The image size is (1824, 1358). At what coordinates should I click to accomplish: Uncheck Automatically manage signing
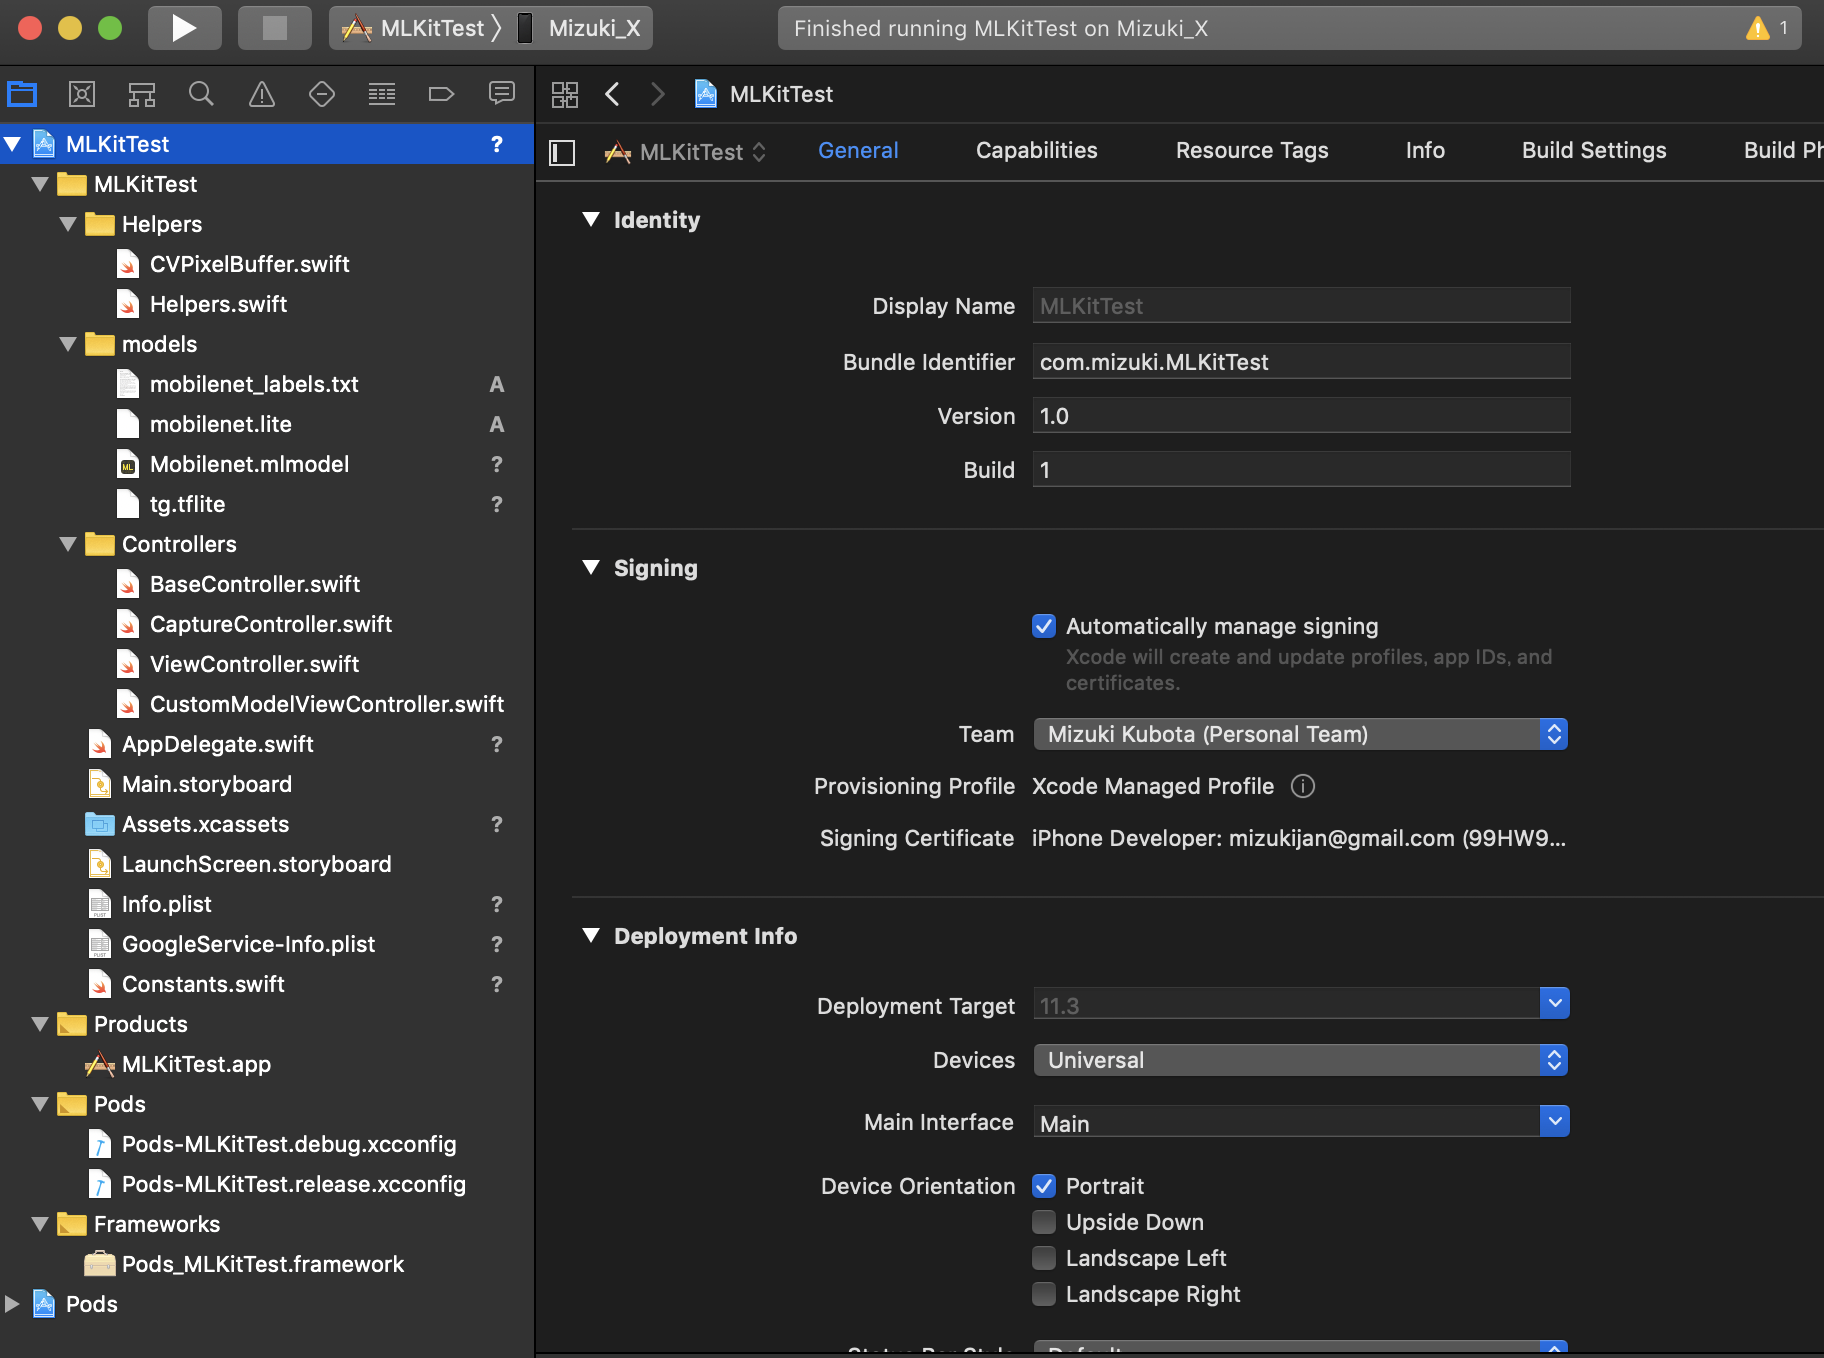pyautogui.click(x=1044, y=626)
